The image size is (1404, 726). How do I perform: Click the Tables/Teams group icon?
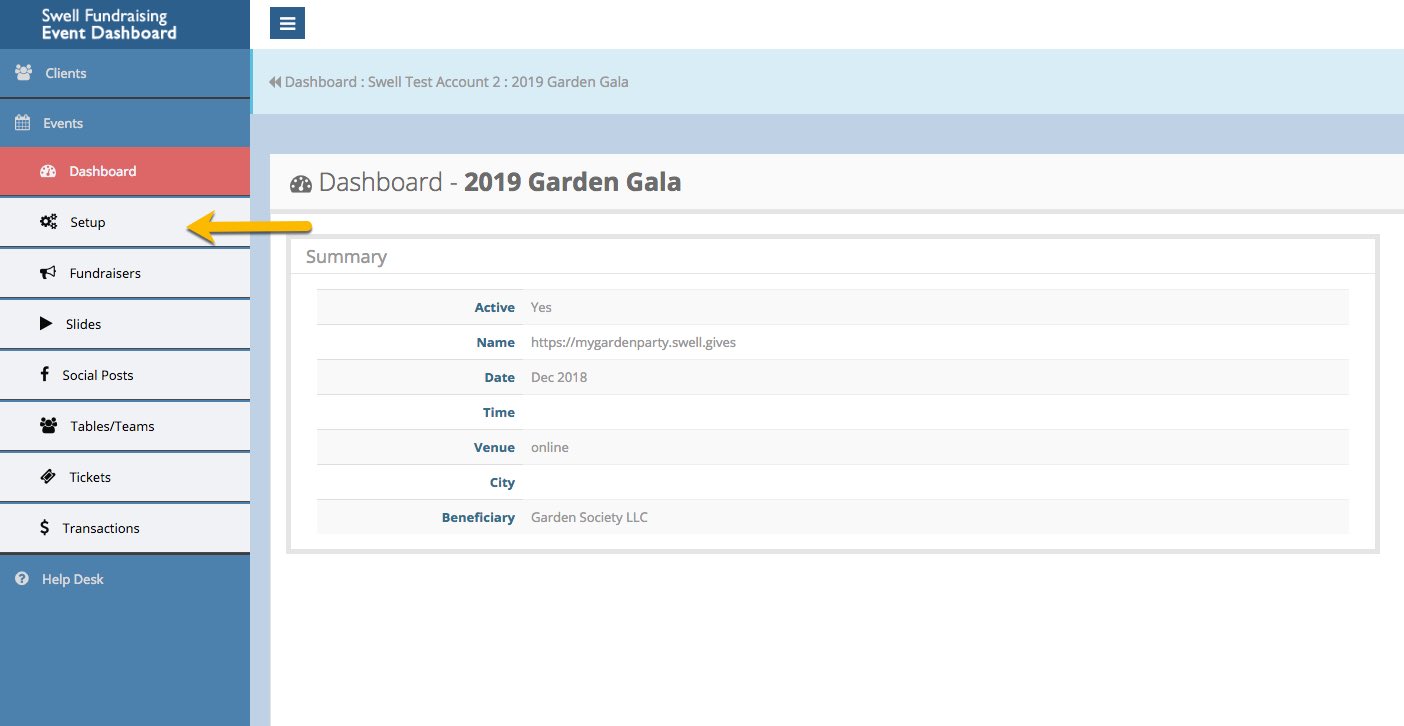[48, 426]
